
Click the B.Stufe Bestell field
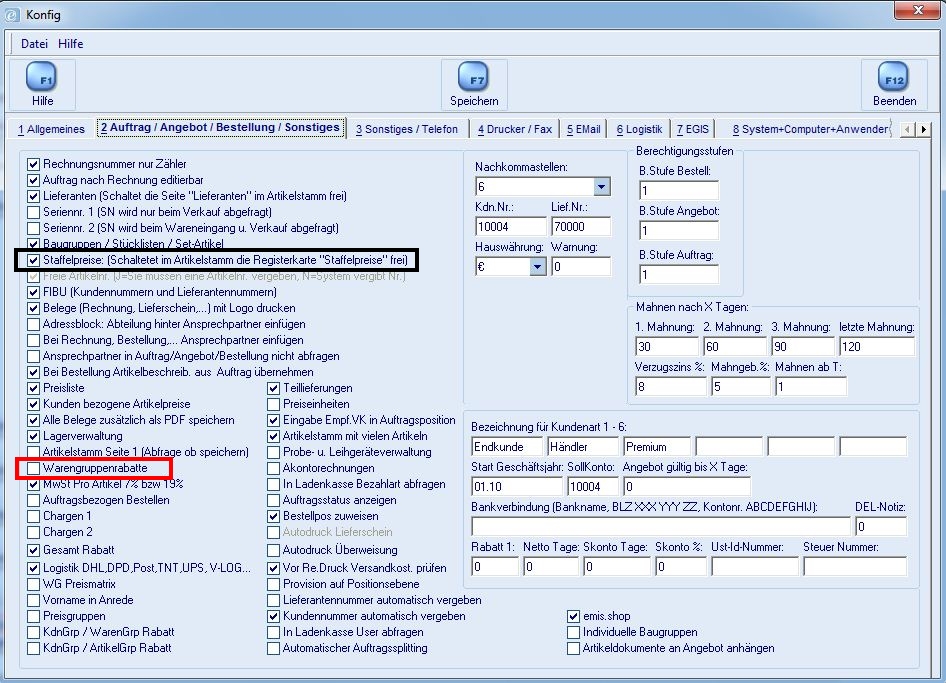679,191
